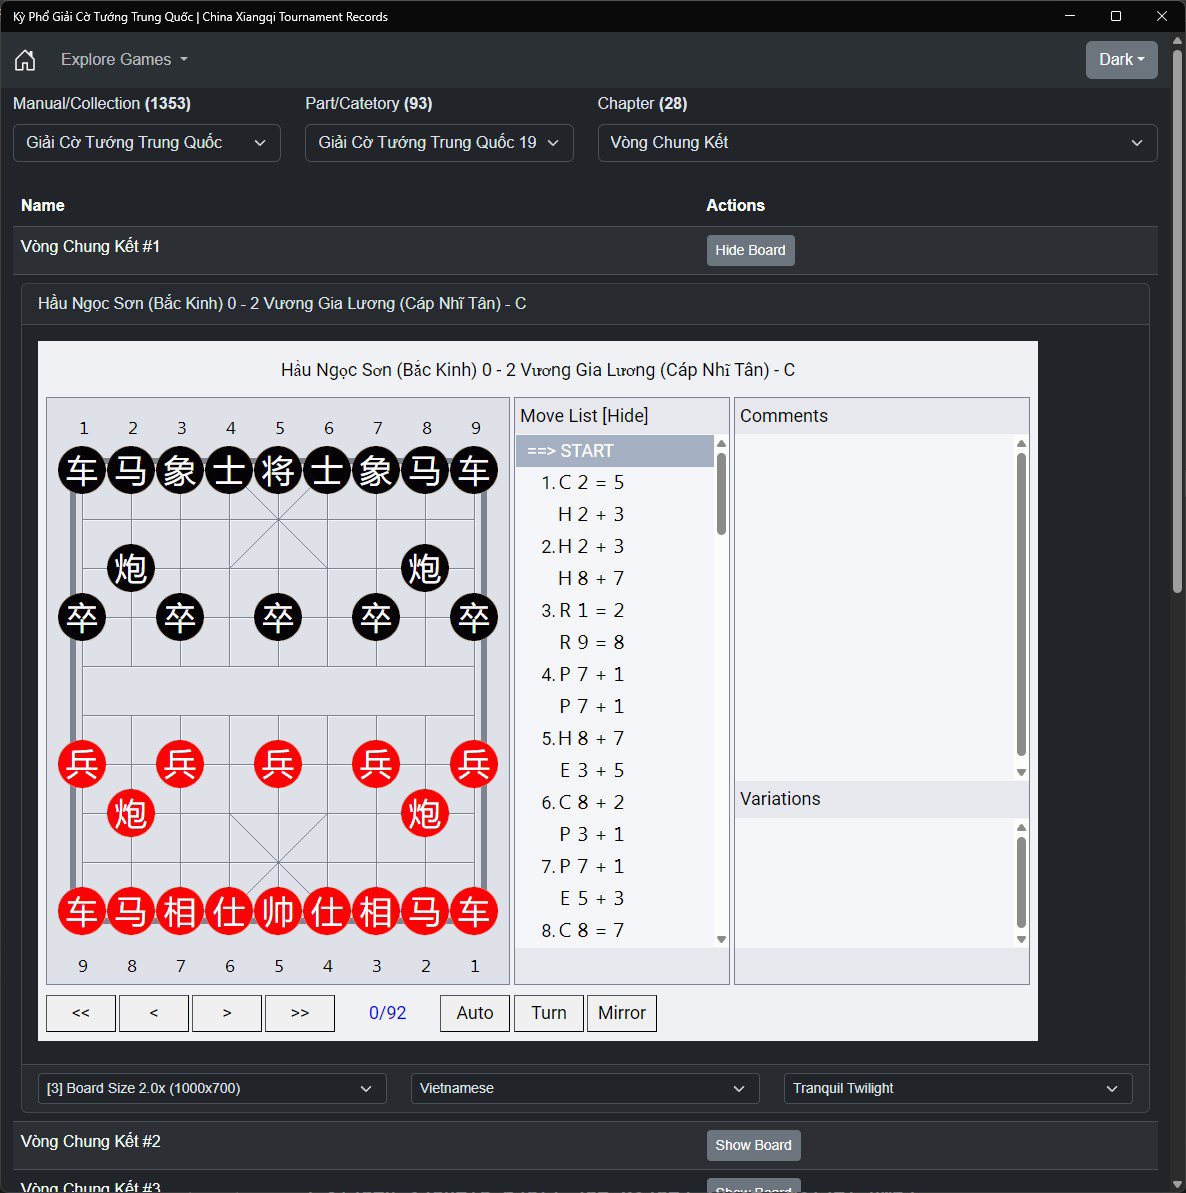The image size is (1186, 1193).
Task: Click the red center pawn 兵 on file 5
Action: [278, 764]
